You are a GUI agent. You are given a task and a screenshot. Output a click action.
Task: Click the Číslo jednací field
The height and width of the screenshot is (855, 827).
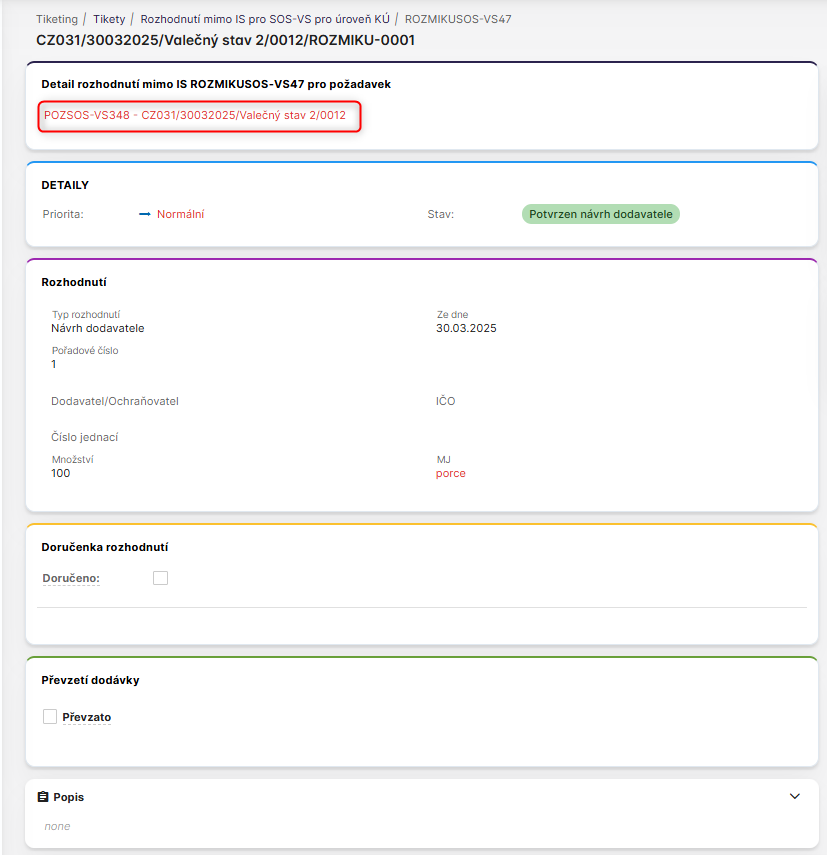pos(85,437)
